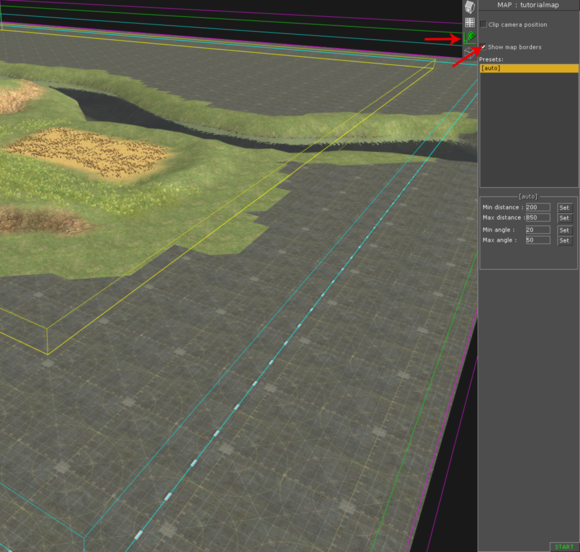Select the grid tool icon

[x=470, y=23]
